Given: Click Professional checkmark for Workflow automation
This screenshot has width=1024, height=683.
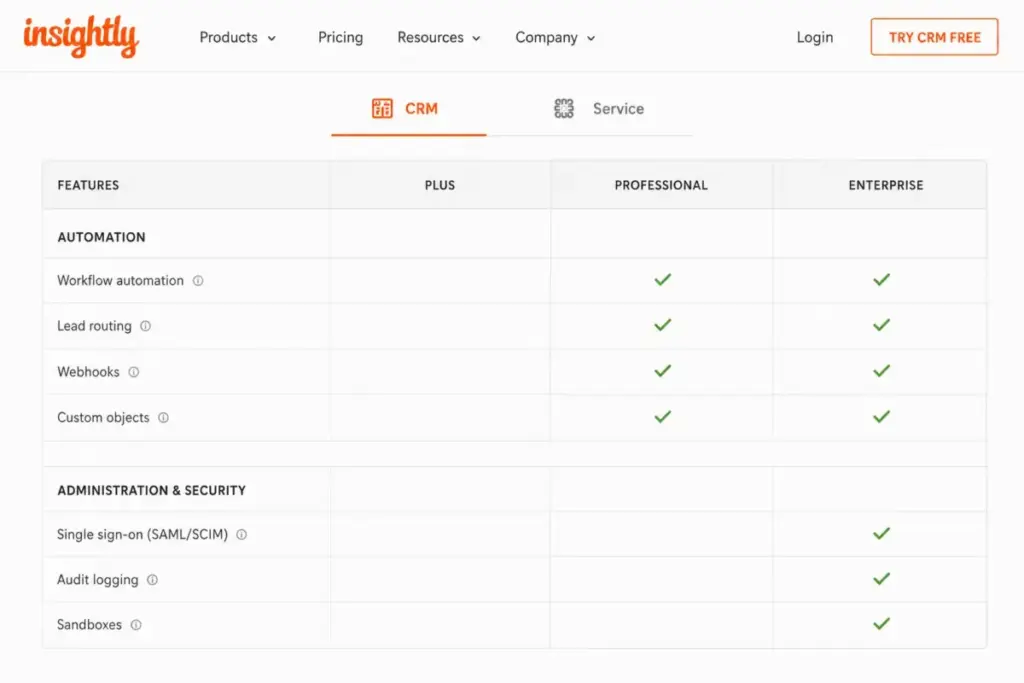Looking at the screenshot, I should (x=663, y=279).
